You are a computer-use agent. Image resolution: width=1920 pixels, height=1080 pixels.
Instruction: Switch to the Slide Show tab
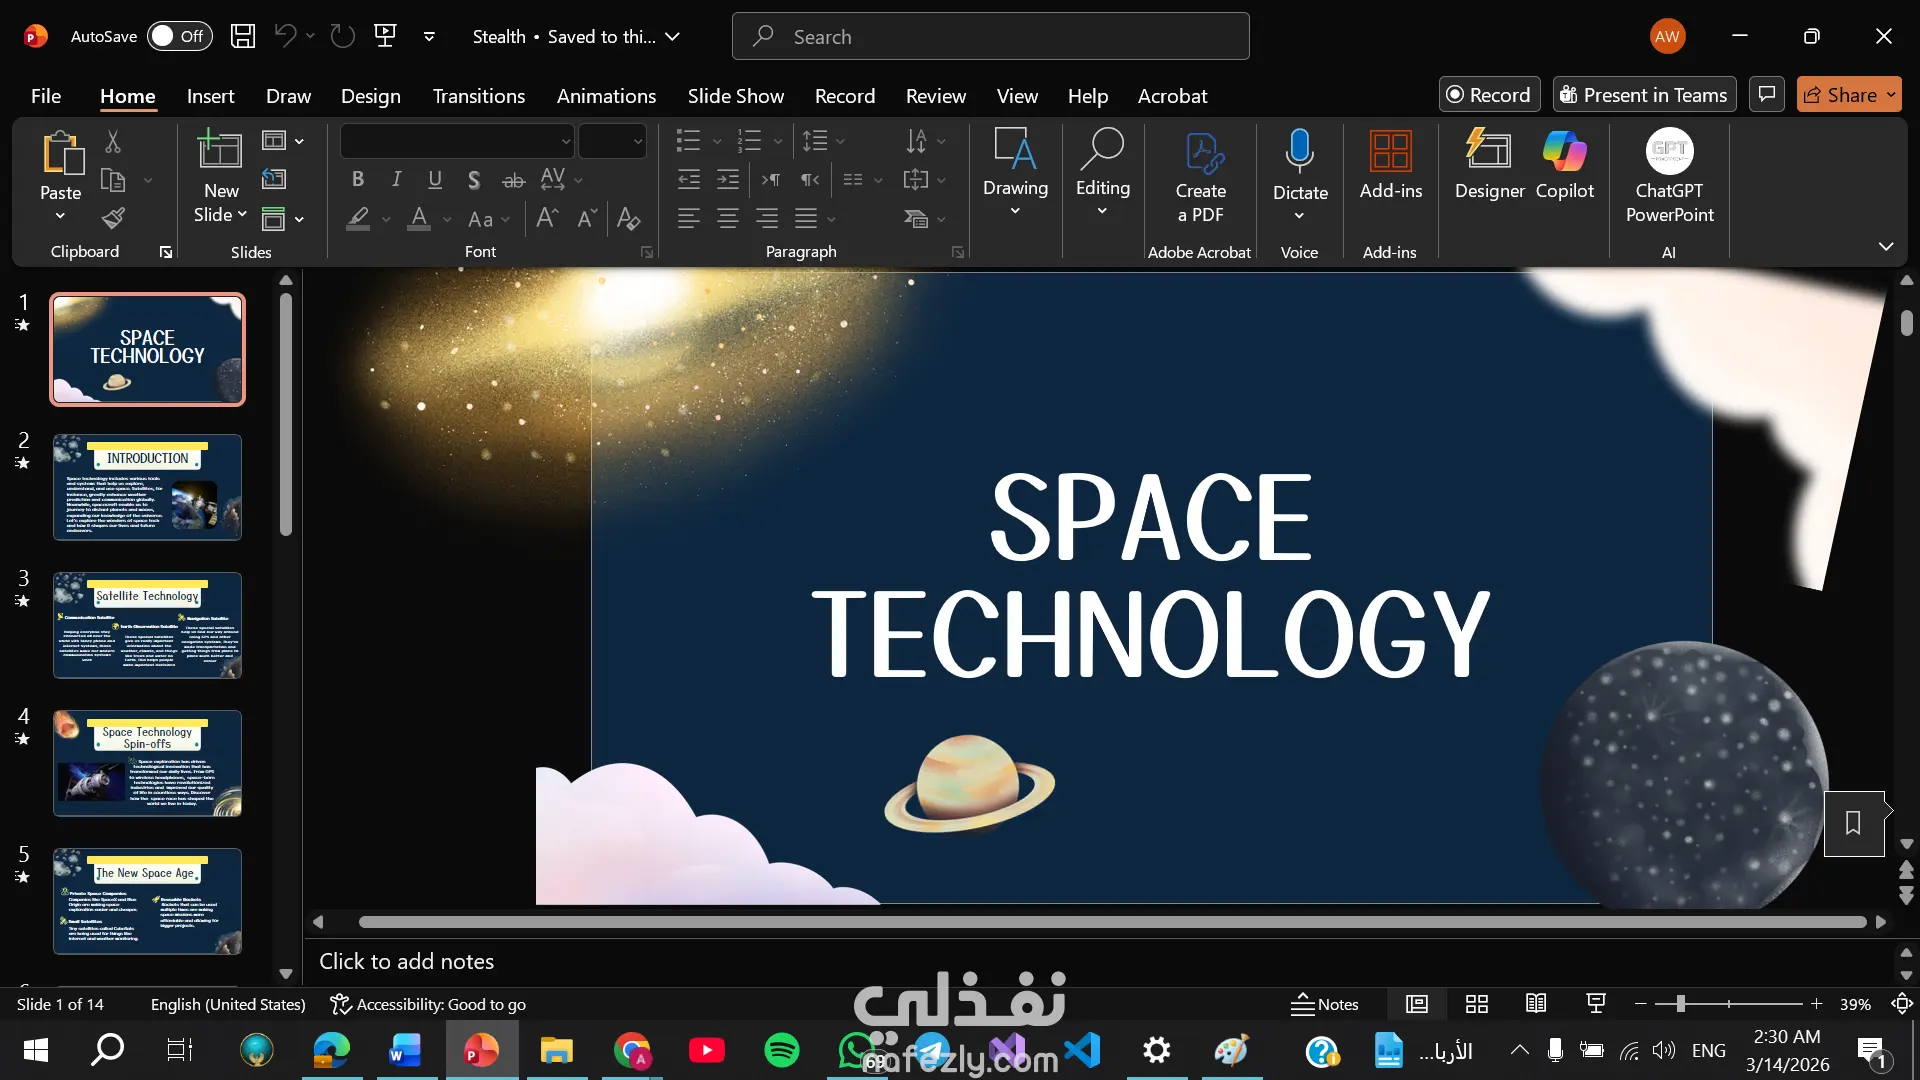[x=735, y=96]
